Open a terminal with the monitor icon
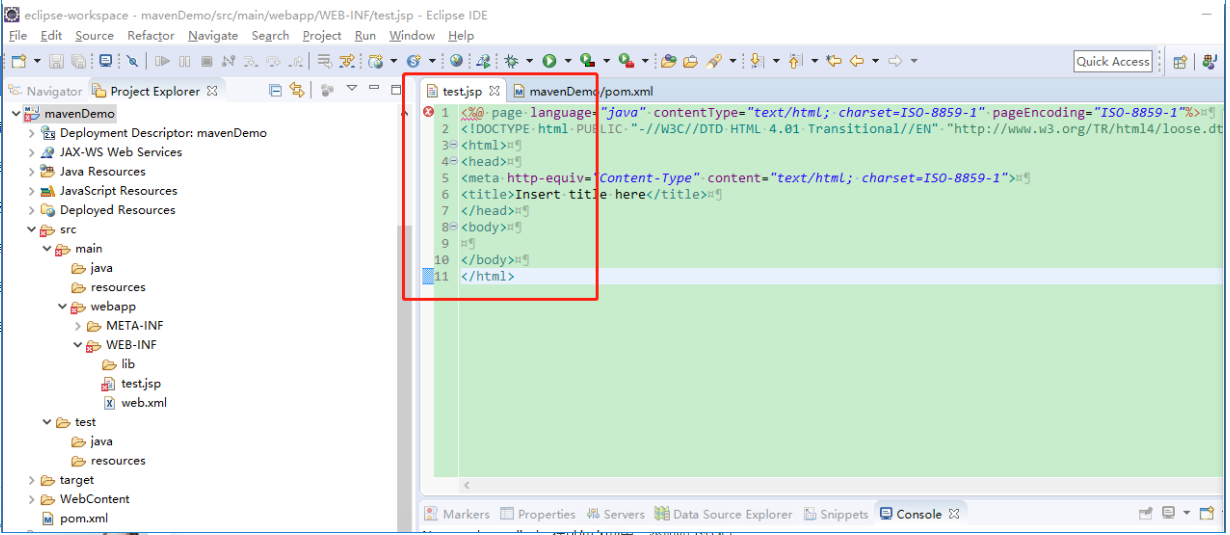 pos(106,61)
